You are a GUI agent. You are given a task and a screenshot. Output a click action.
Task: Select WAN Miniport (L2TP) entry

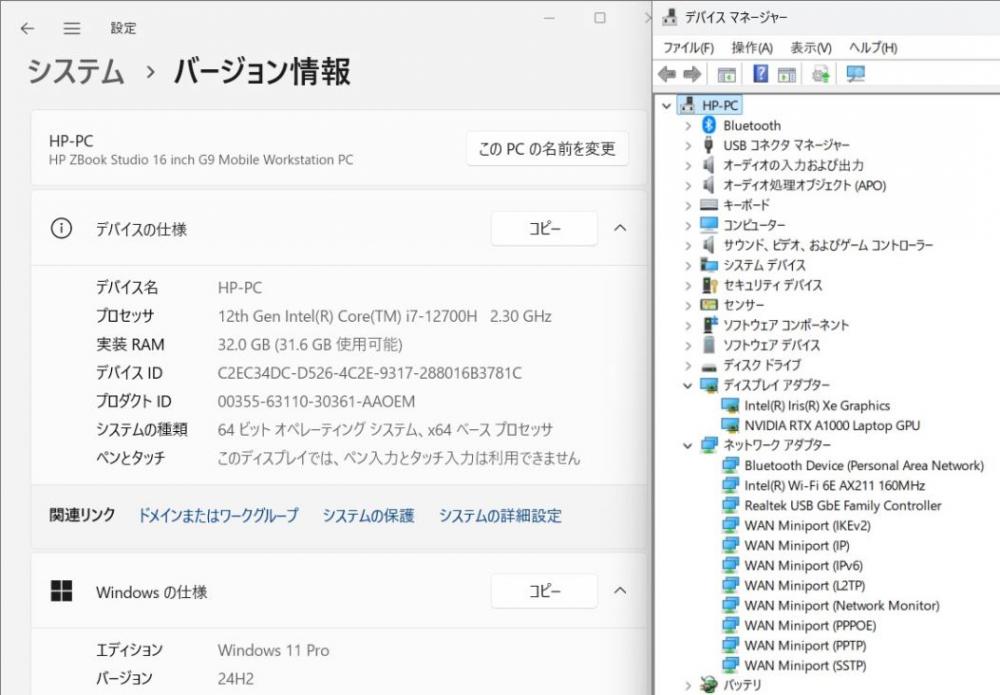click(805, 585)
